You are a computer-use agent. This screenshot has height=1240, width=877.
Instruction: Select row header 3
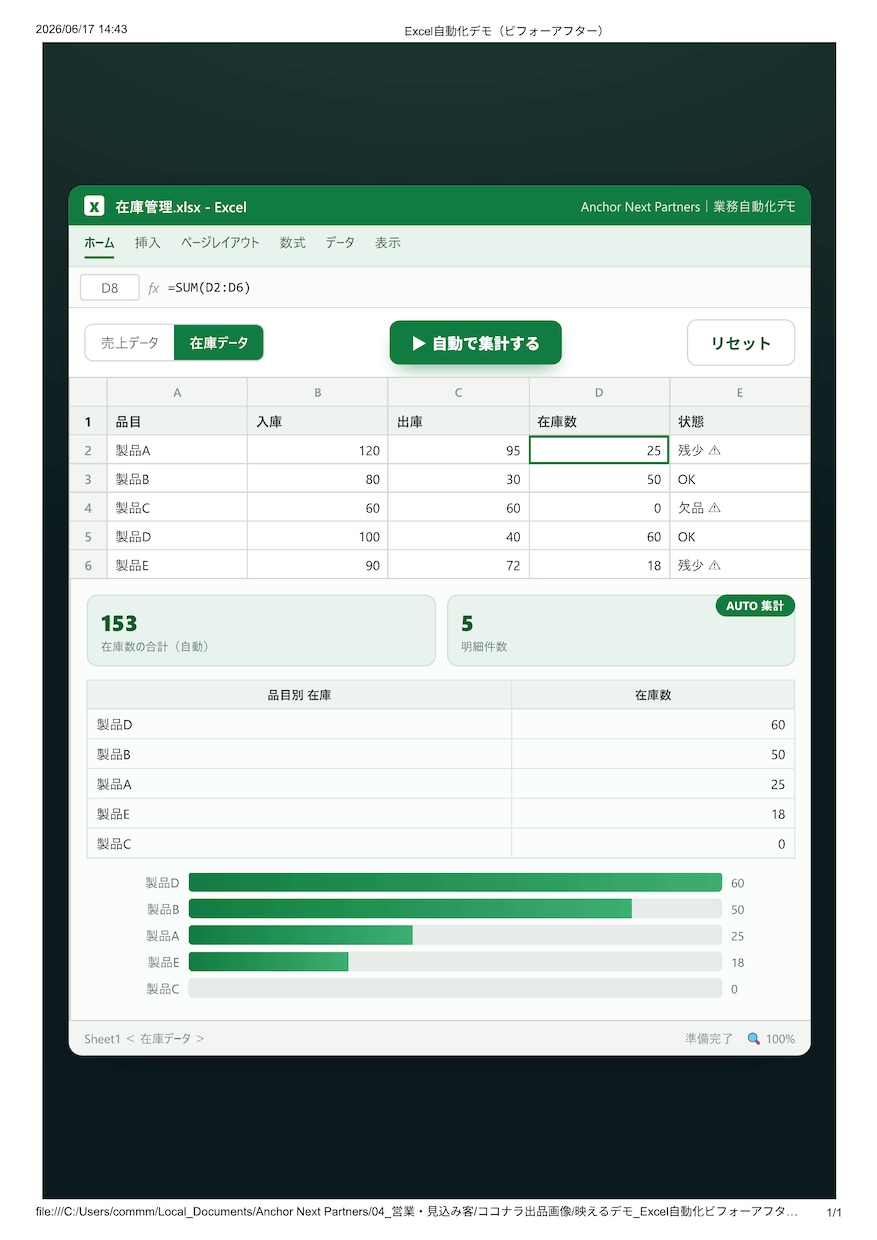point(88,479)
